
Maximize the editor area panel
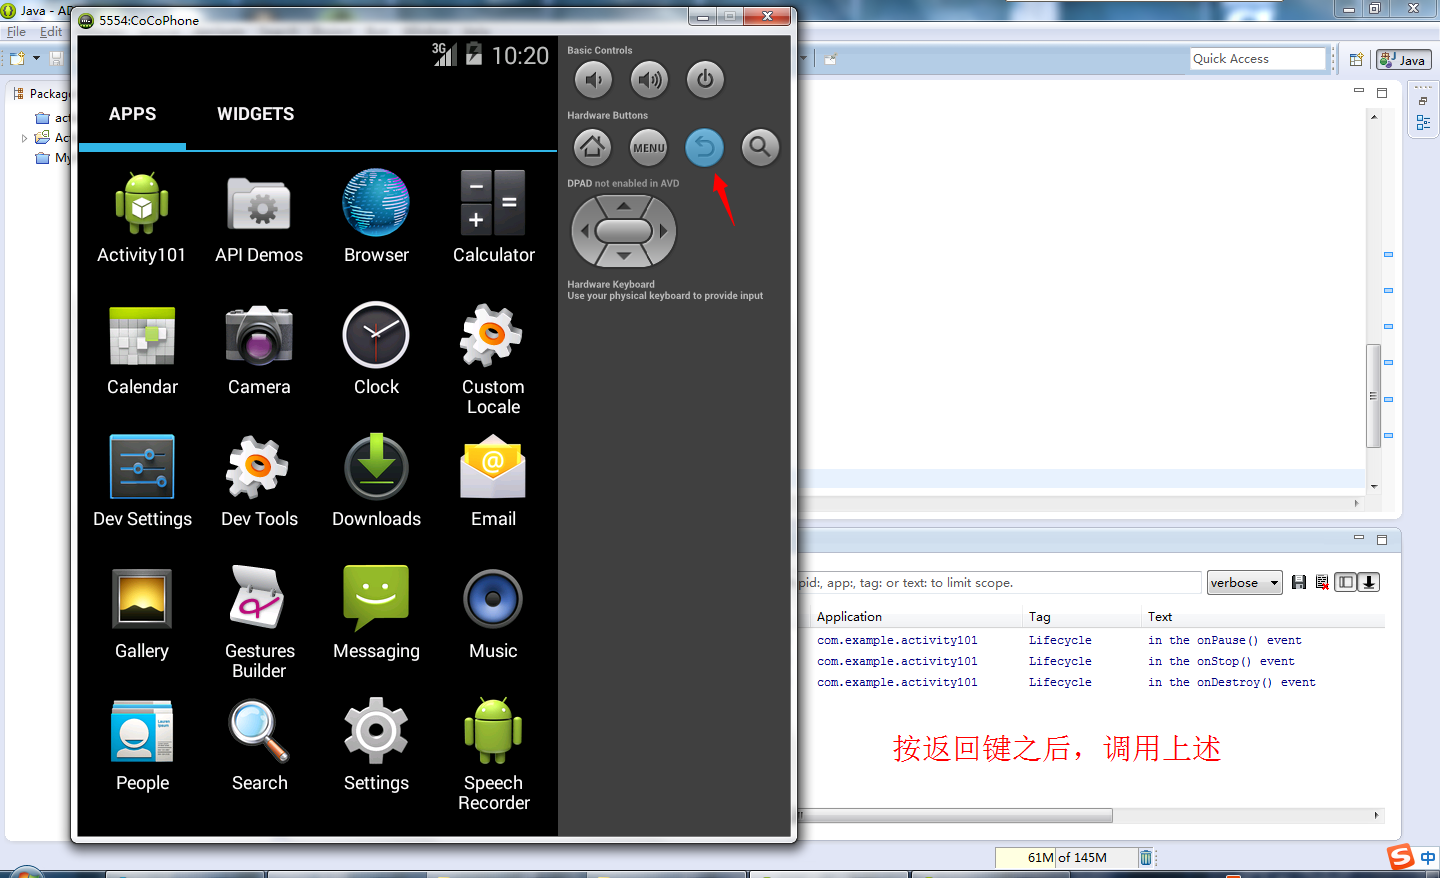click(1382, 92)
